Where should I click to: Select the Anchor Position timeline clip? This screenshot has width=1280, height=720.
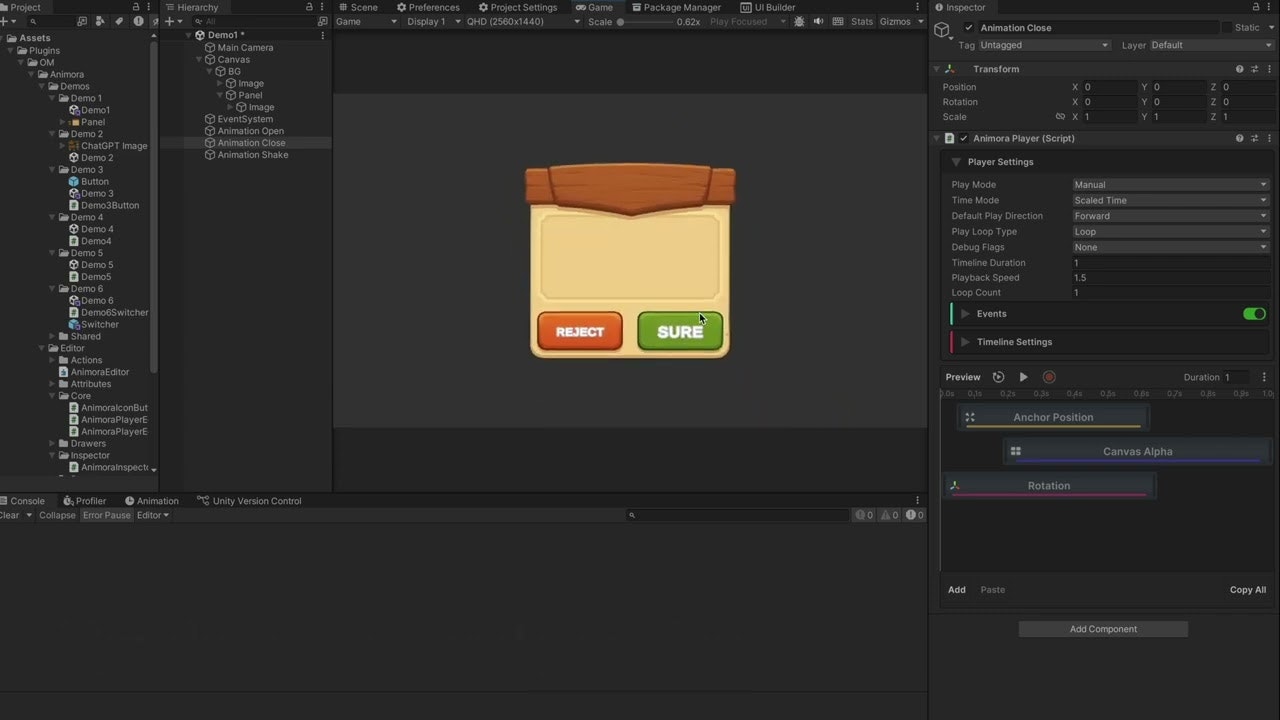coord(1053,418)
